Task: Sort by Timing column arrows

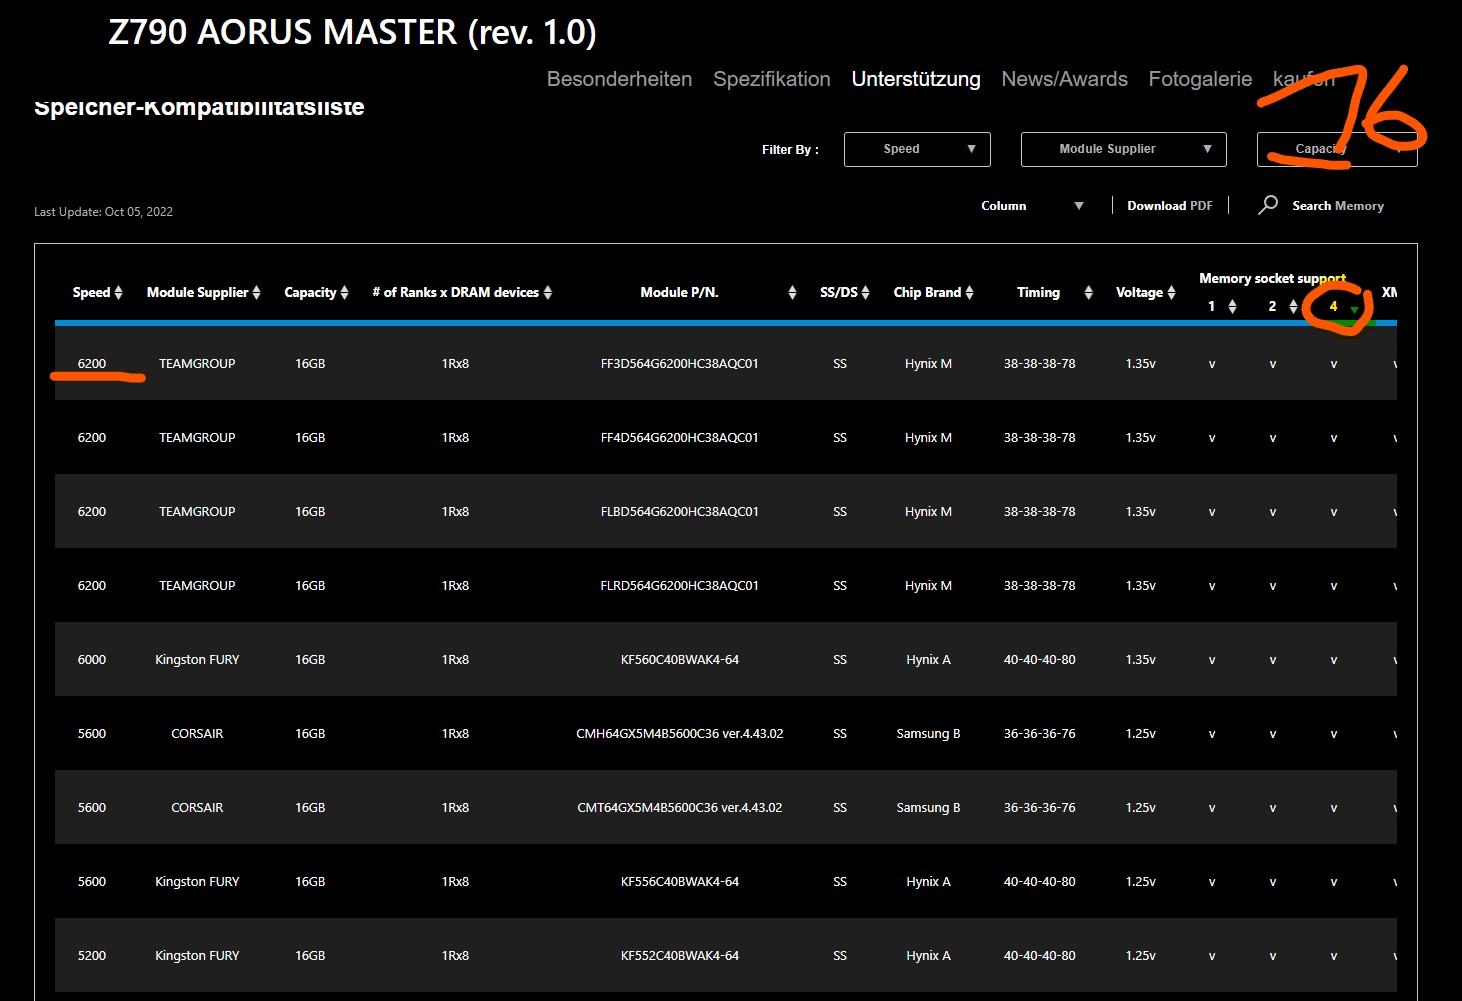Action: tap(1088, 293)
